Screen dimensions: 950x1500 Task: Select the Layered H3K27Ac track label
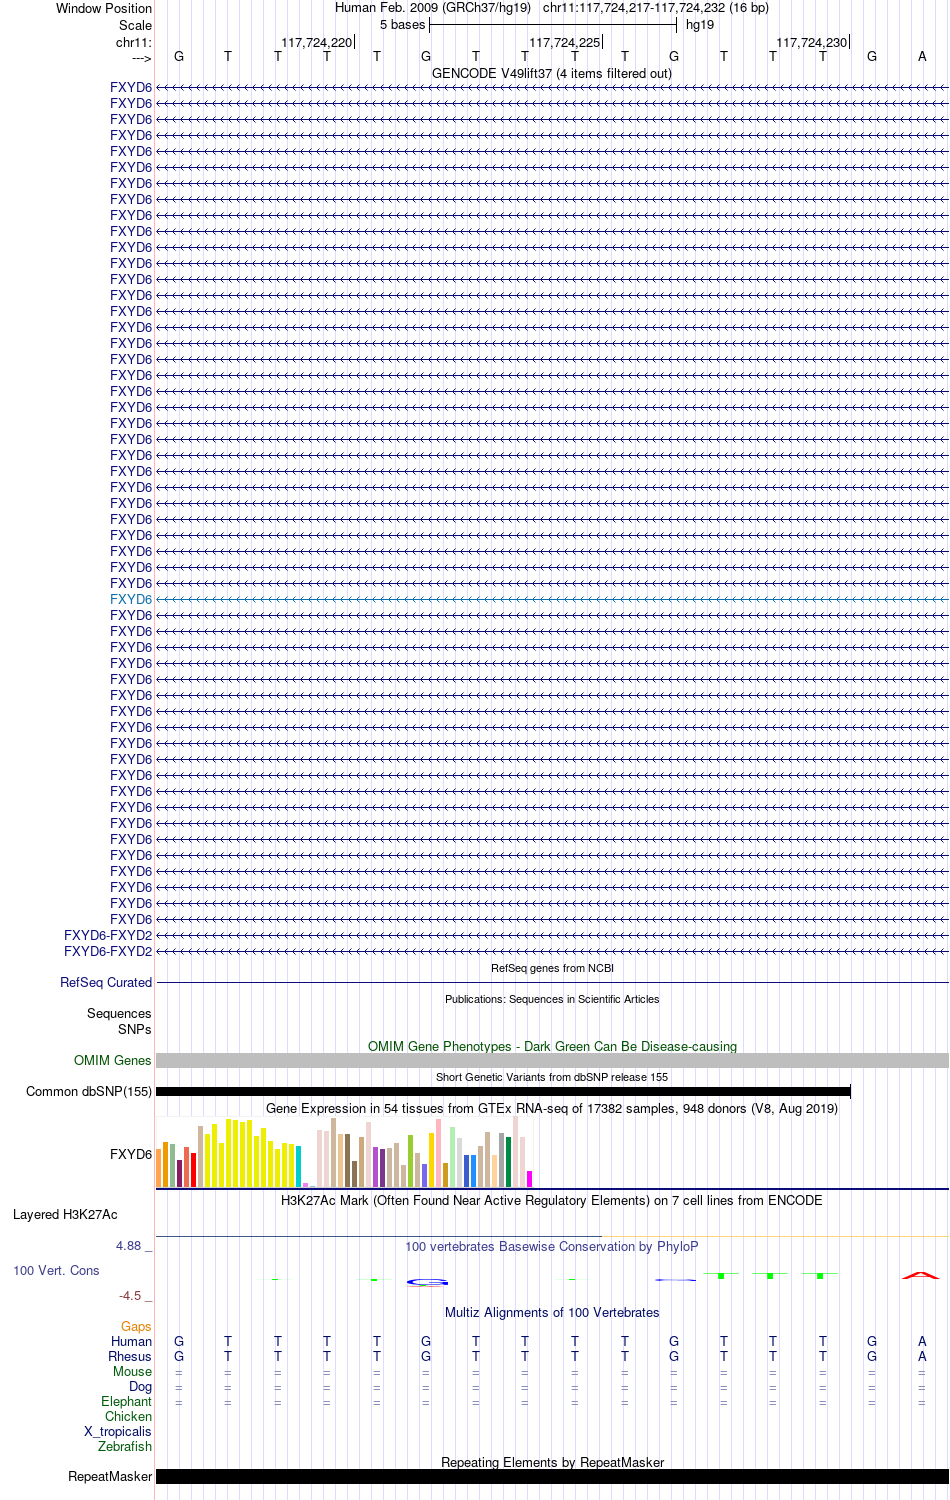click(x=65, y=1214)
